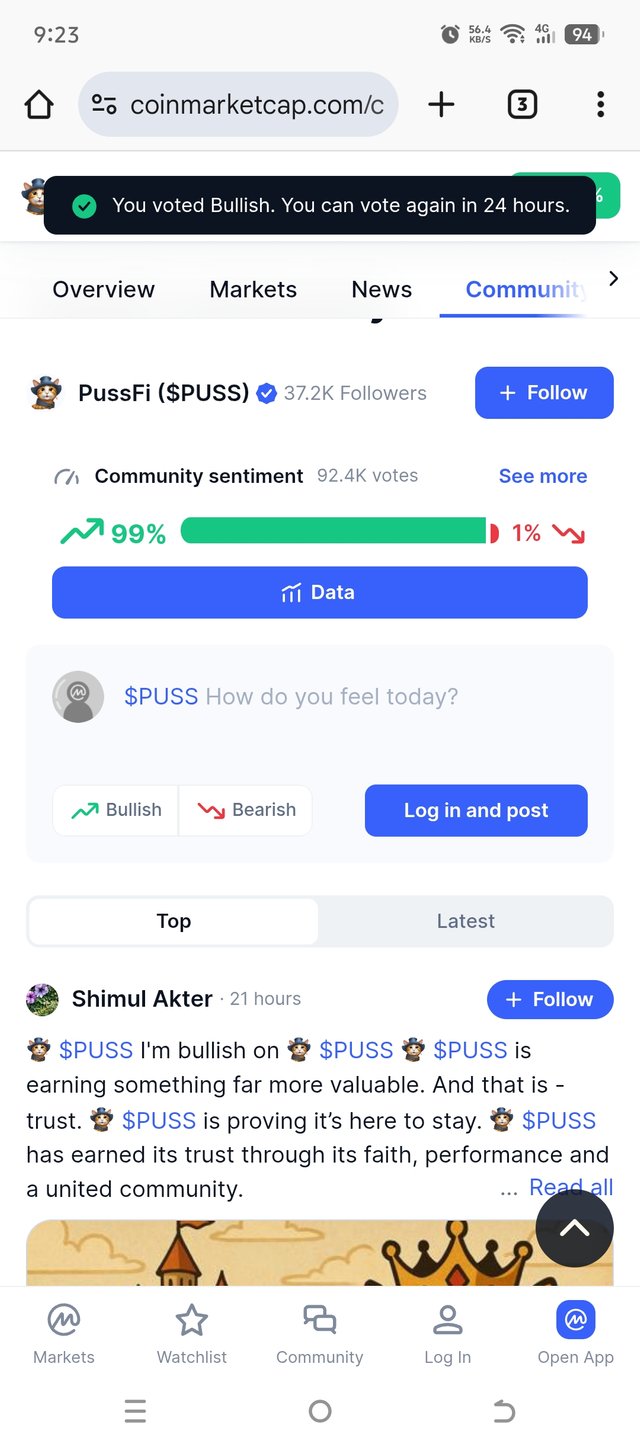Open the Data chart button

pos(320,592)
